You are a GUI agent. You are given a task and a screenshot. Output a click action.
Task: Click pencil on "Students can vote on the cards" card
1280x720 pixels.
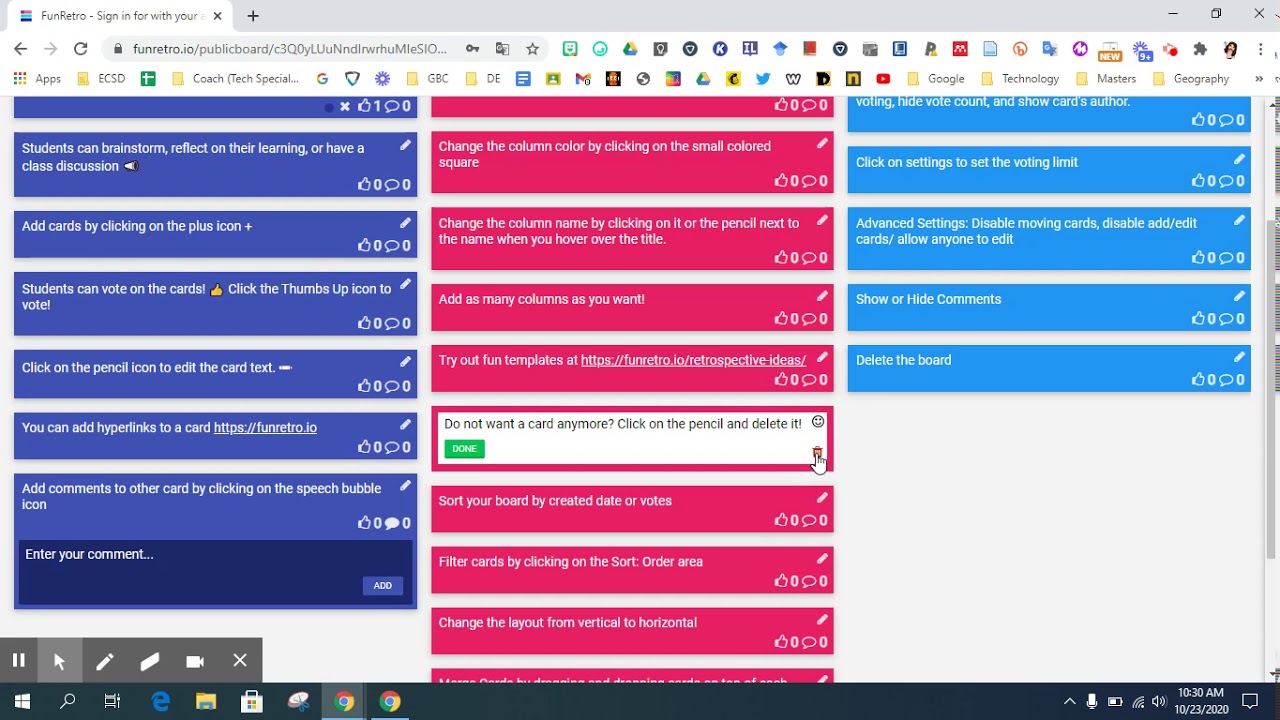coord(405,285)
